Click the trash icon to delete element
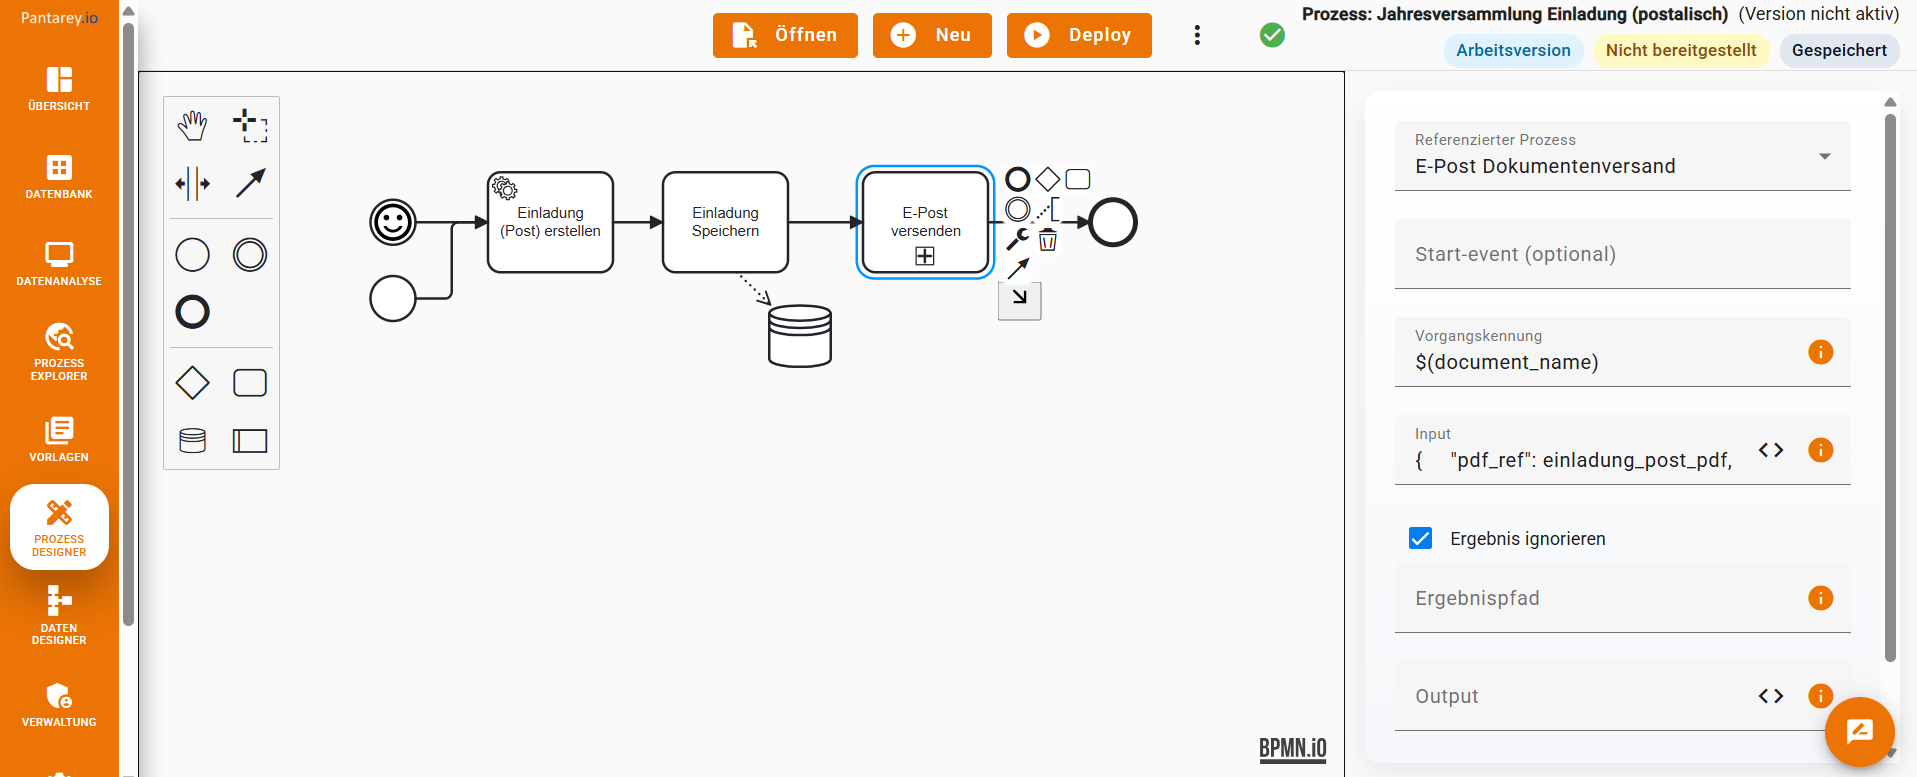 click(1047, 240)
